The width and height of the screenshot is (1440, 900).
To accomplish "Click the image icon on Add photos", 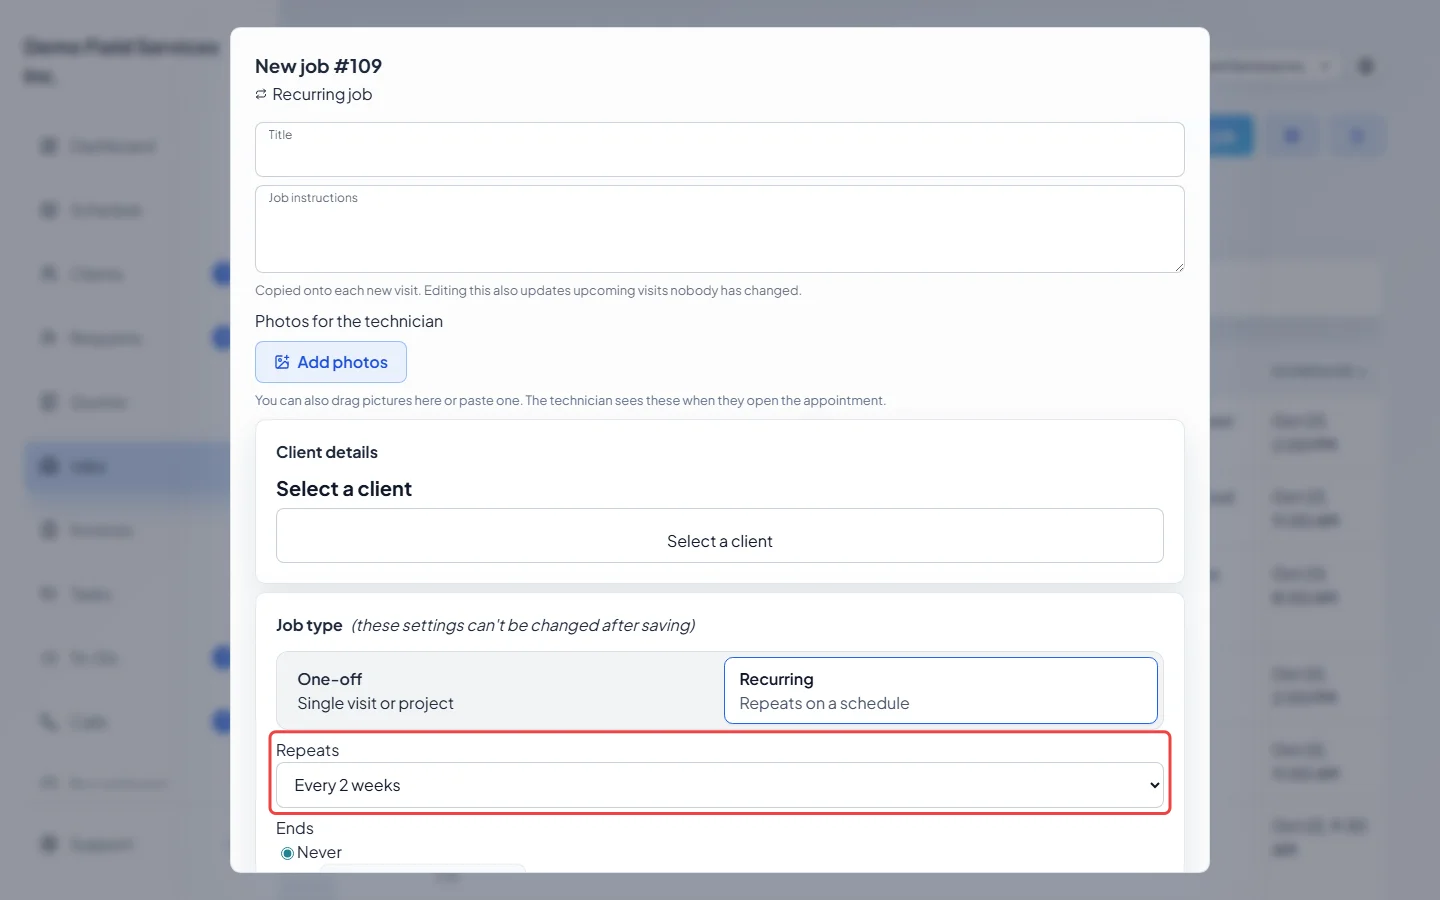I will [282, 362].
